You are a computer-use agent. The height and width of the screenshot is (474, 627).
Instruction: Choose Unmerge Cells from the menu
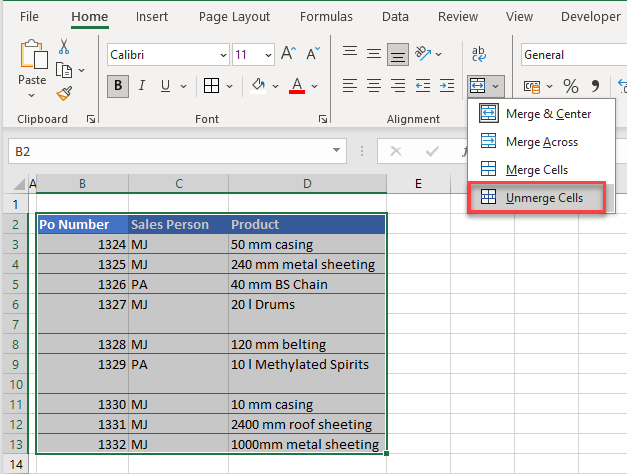[x=544, y=198]
